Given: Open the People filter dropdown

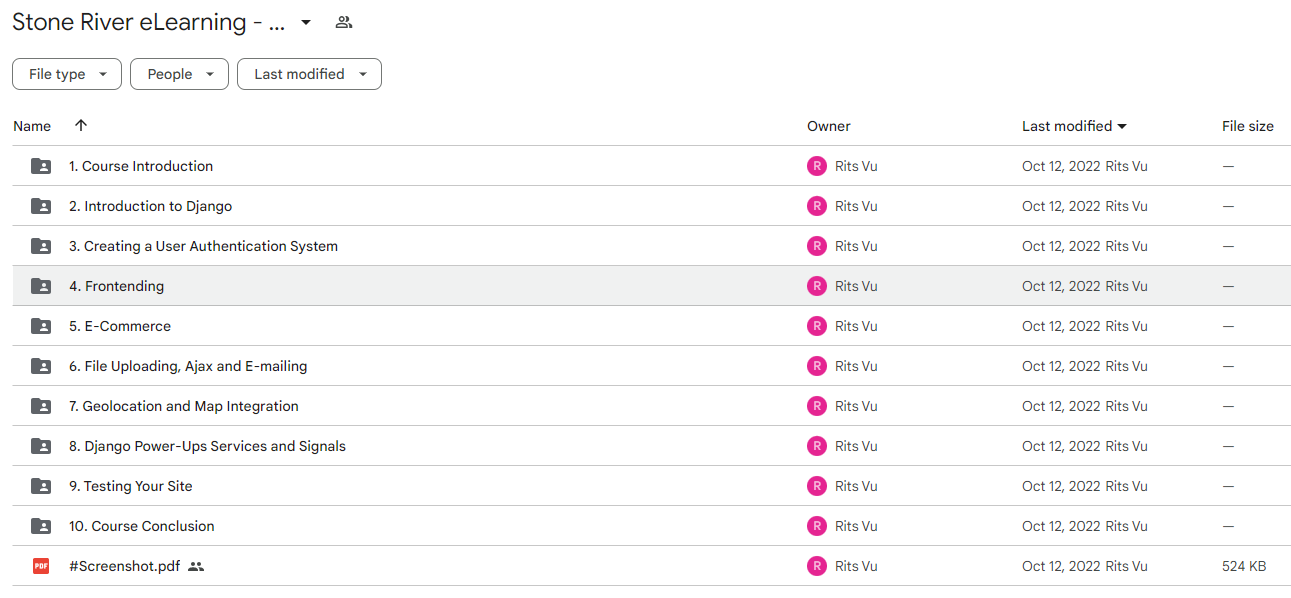Looking at the screenshot, I should [x=179, y=74].
